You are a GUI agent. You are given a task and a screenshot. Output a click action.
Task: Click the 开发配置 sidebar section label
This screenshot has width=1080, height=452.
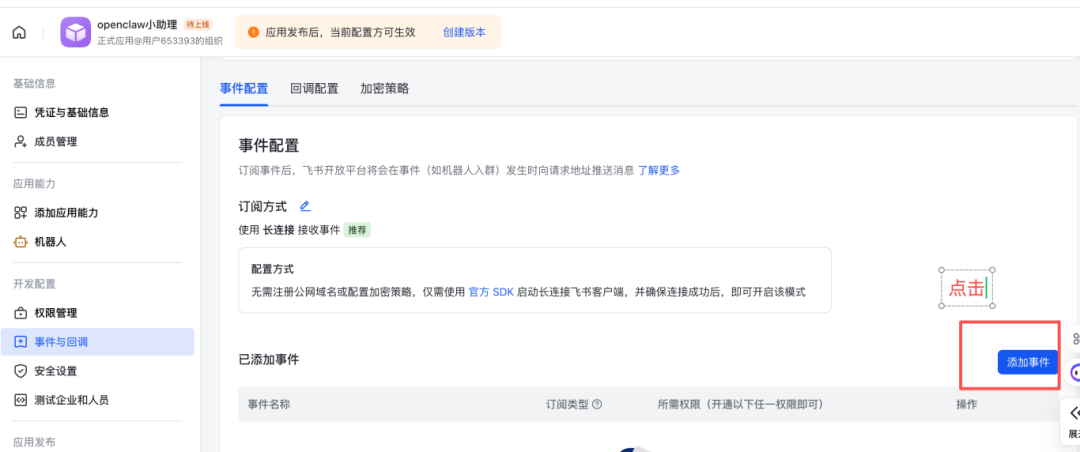pos(34,284)
